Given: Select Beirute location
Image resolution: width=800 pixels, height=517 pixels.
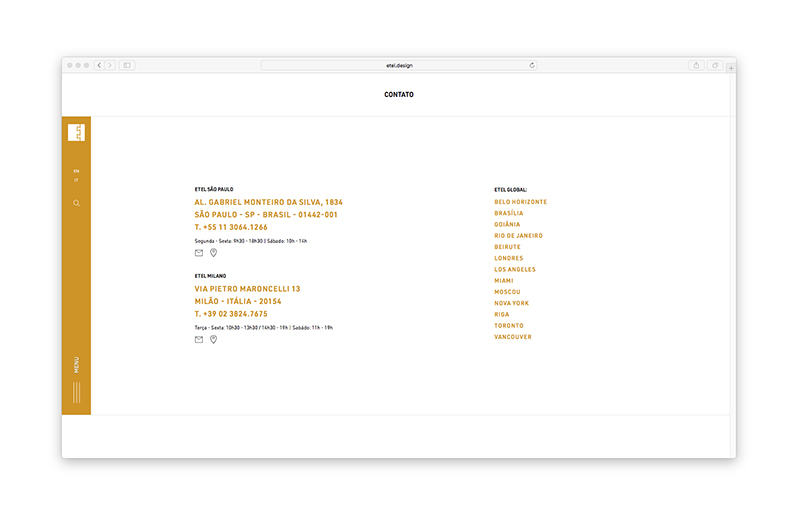Looking at the screenshot, I should click(x=508, y=247).
